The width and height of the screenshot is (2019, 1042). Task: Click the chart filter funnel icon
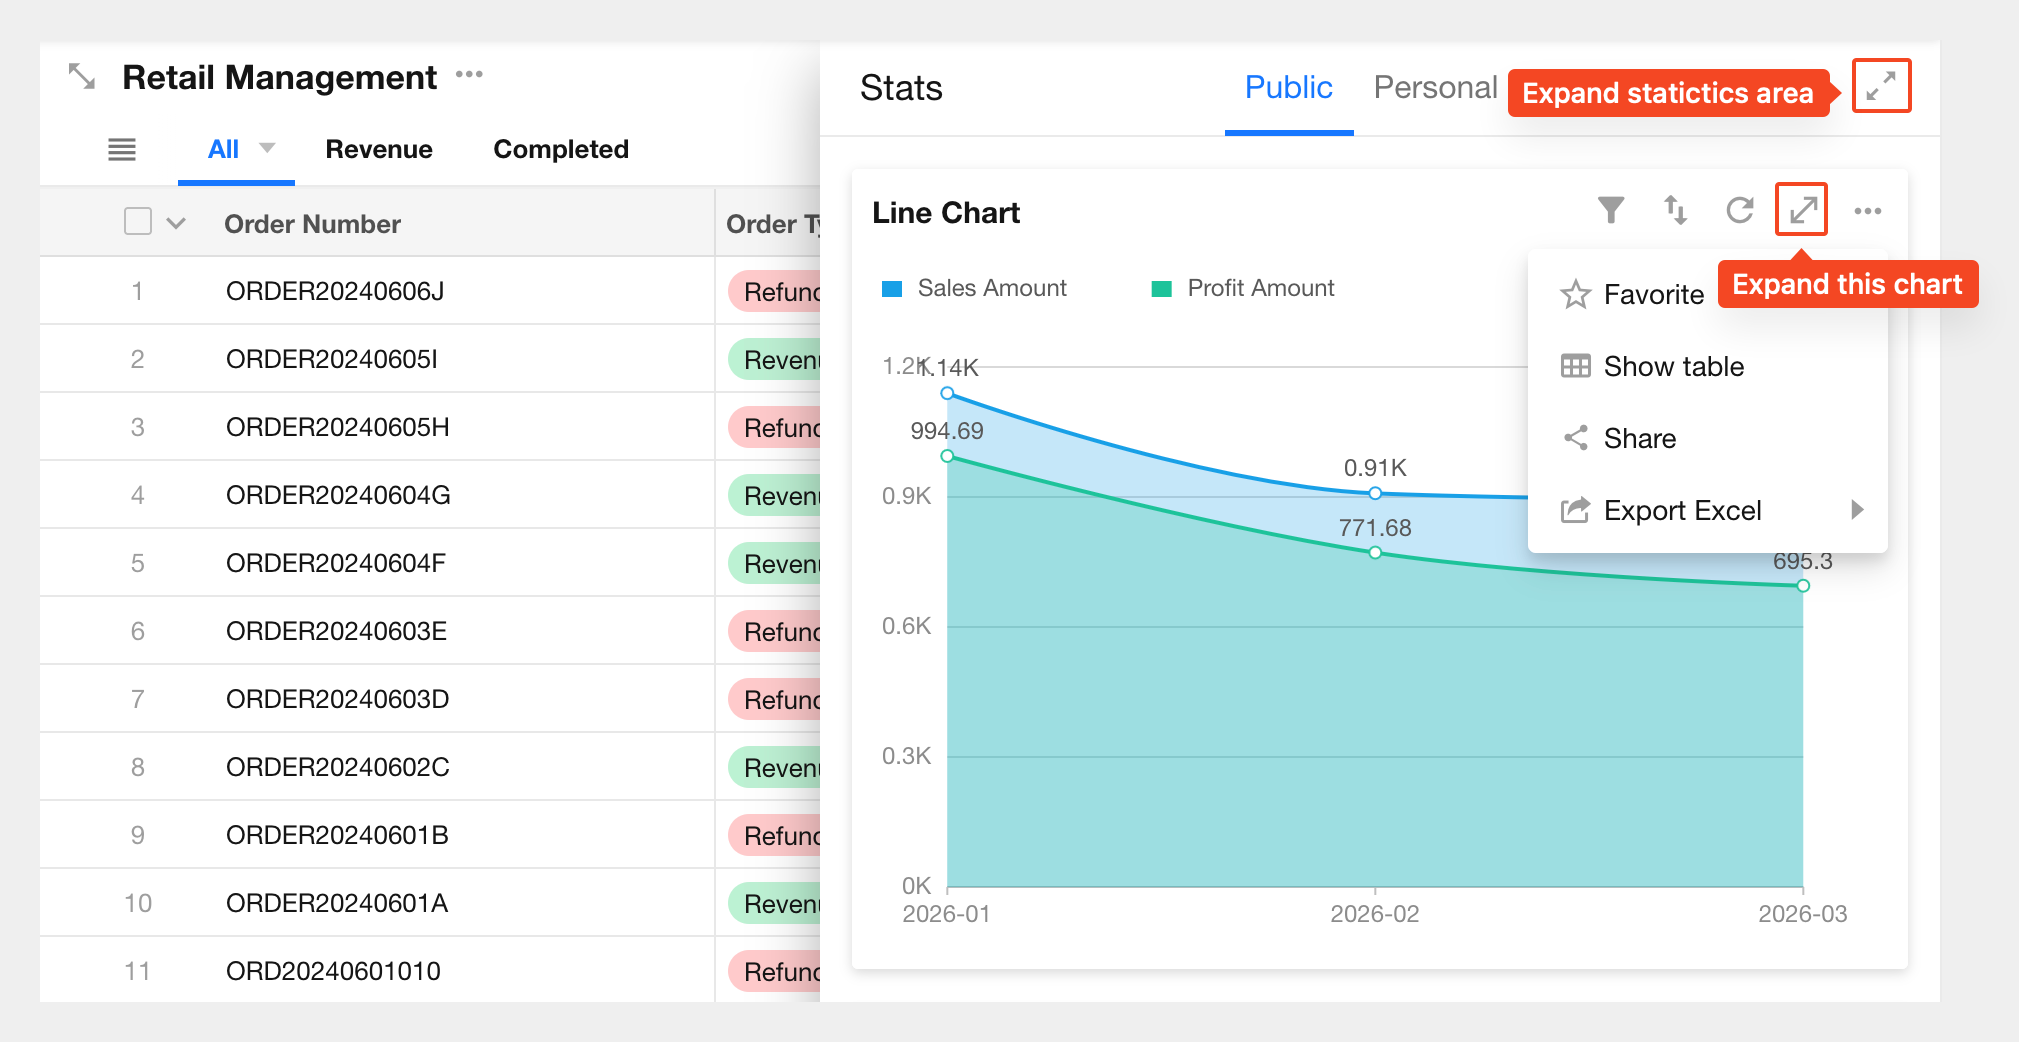1610,210
